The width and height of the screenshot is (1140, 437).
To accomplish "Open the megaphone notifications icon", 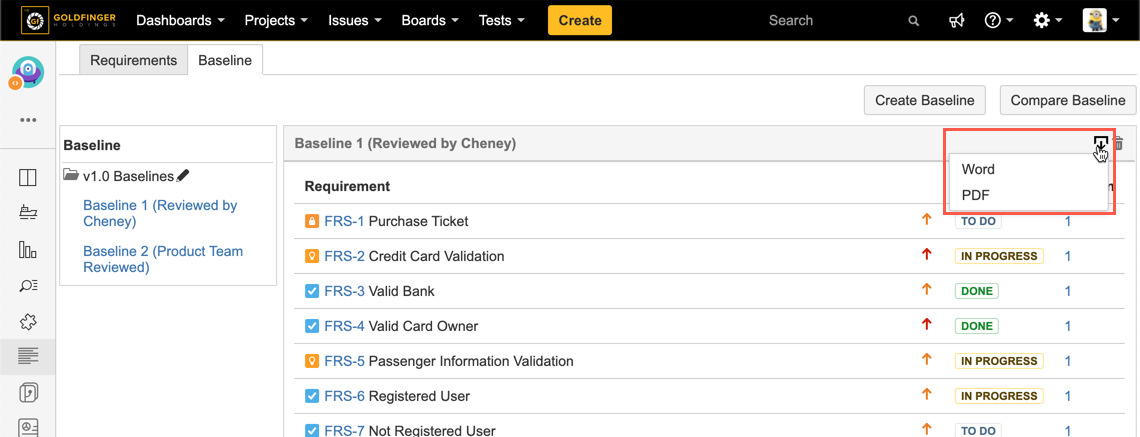I will [x=956, y=21].
